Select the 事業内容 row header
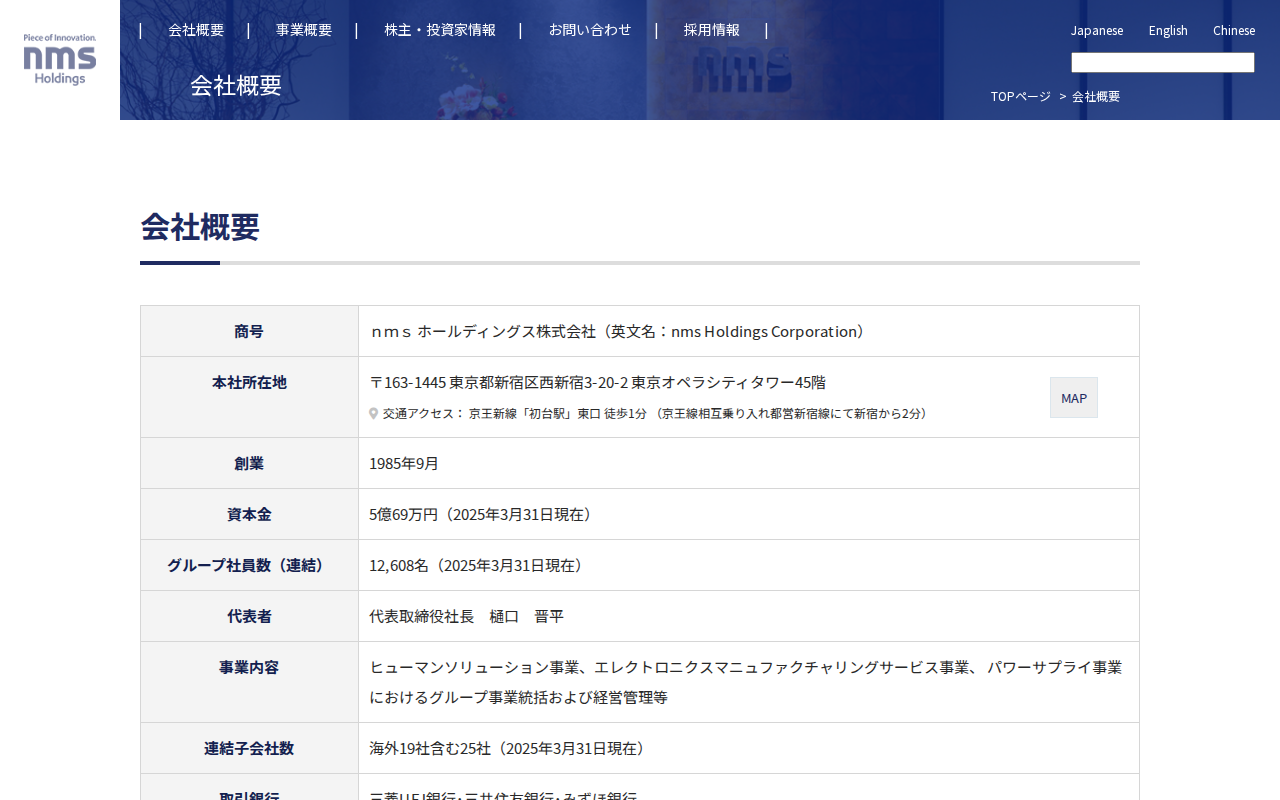The image size is (1280, 800). click(249, 682)
